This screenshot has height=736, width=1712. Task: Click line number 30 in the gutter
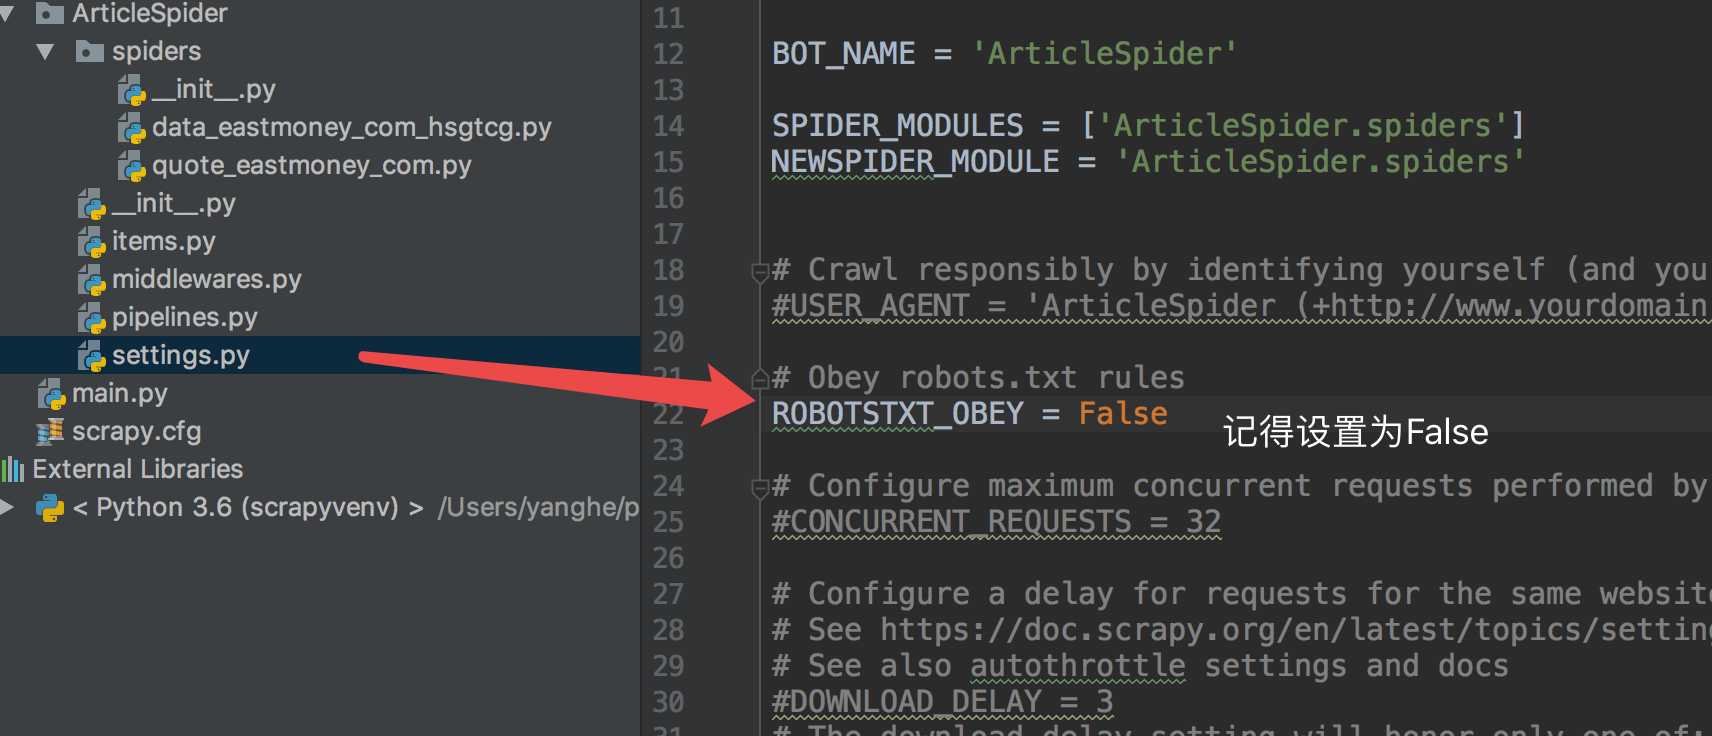pos(669,702)
